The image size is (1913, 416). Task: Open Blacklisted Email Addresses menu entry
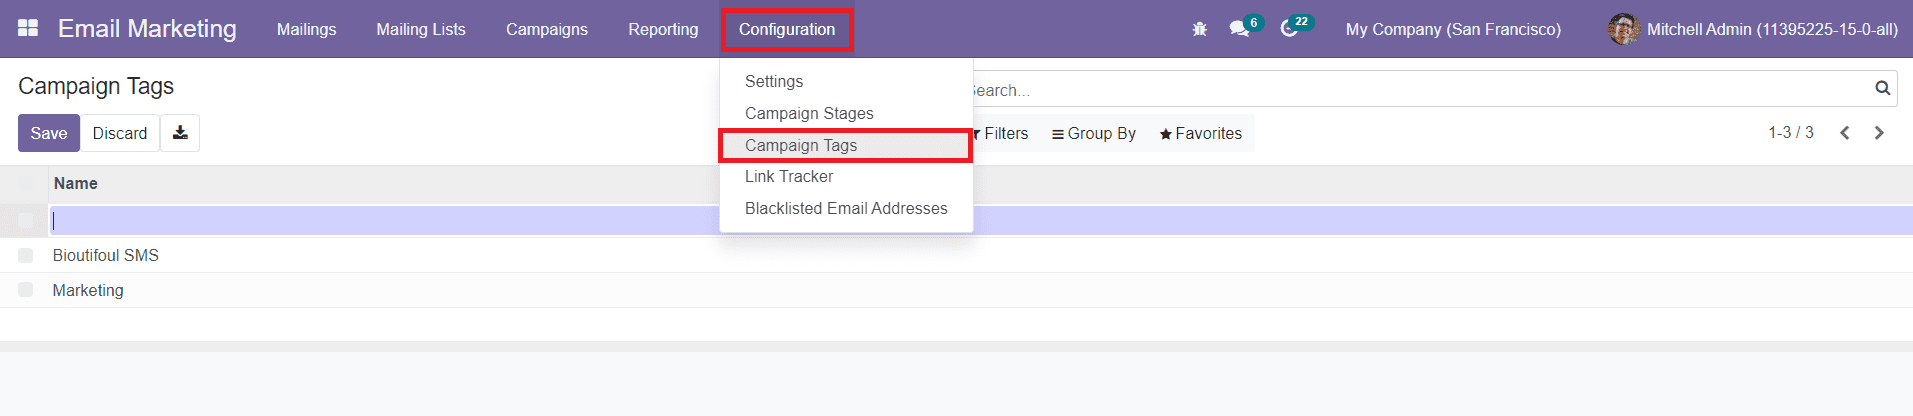point(846,208)
